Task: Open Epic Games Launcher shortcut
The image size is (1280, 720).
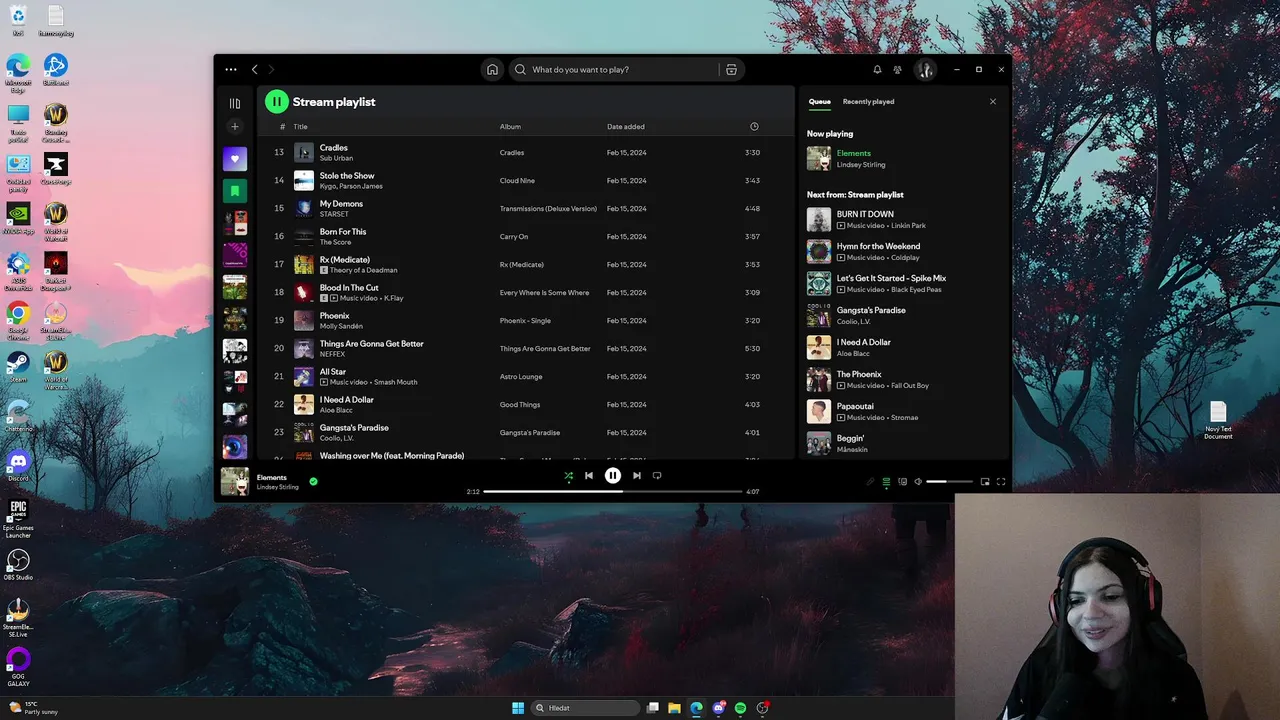Action: coord(18,520)
